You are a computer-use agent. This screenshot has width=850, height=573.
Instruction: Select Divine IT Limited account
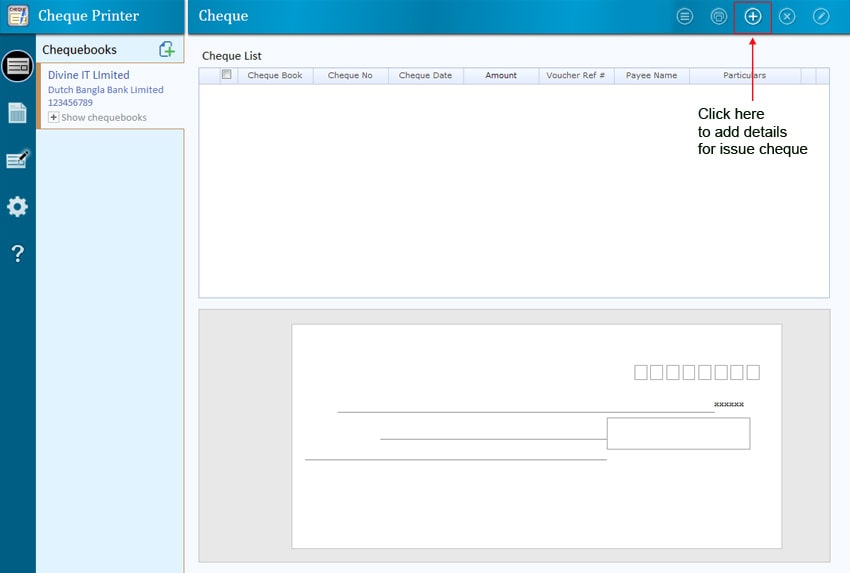coord(89,75)
